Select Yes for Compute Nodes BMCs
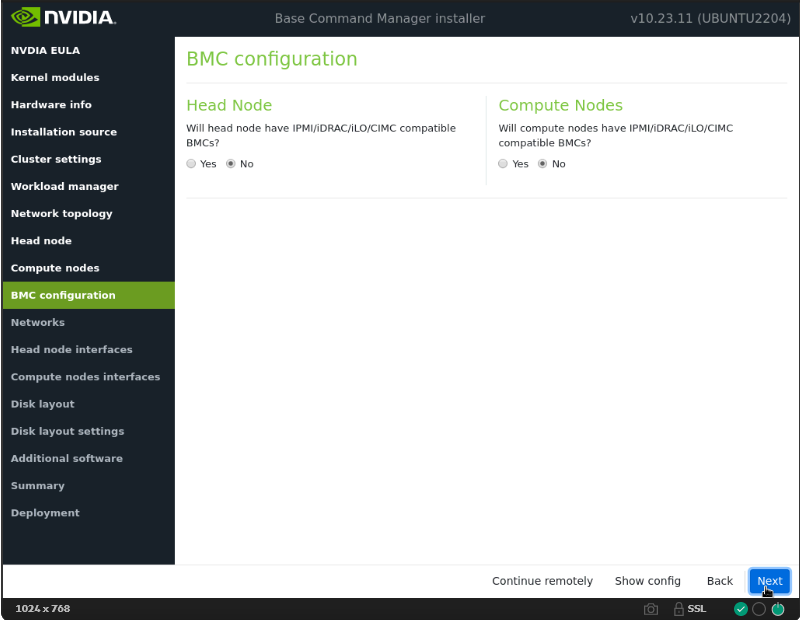This screenshot has height=620, width=800. pos(503,164)
